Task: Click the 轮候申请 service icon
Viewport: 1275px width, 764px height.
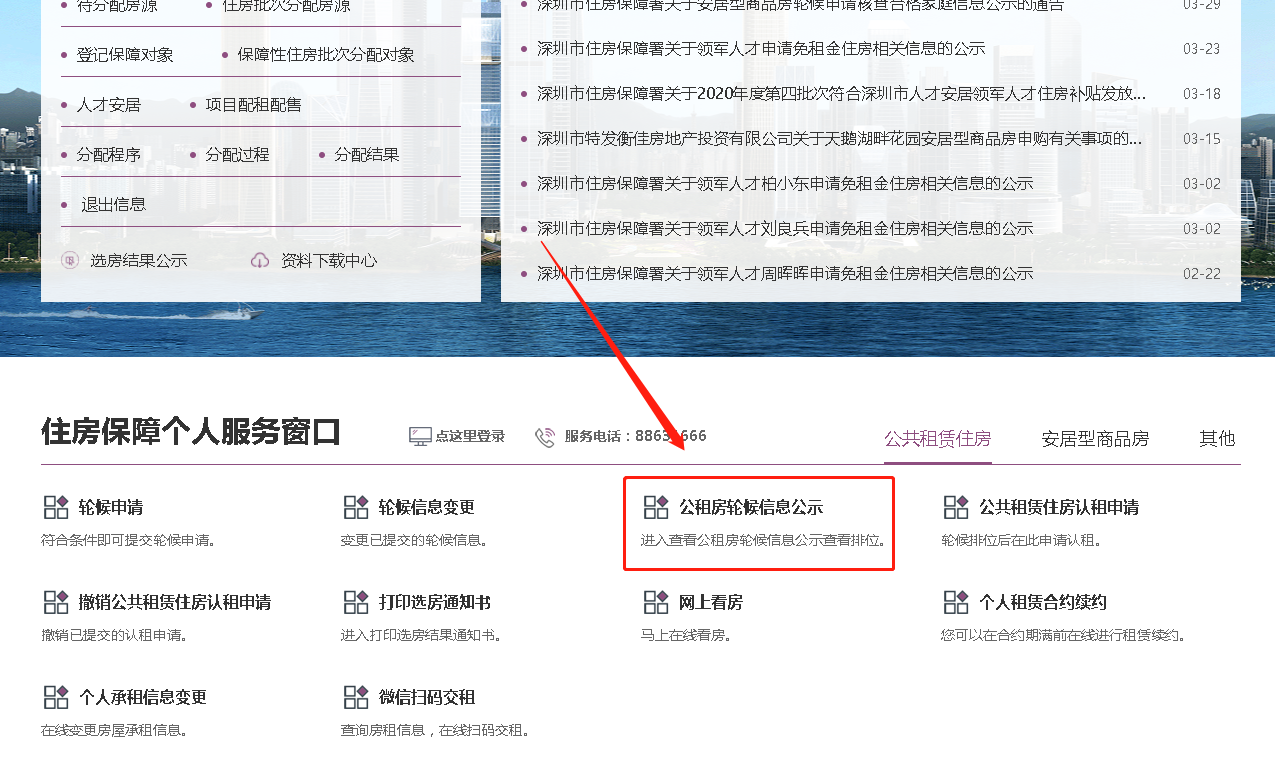Action: (x=56, y=506)
